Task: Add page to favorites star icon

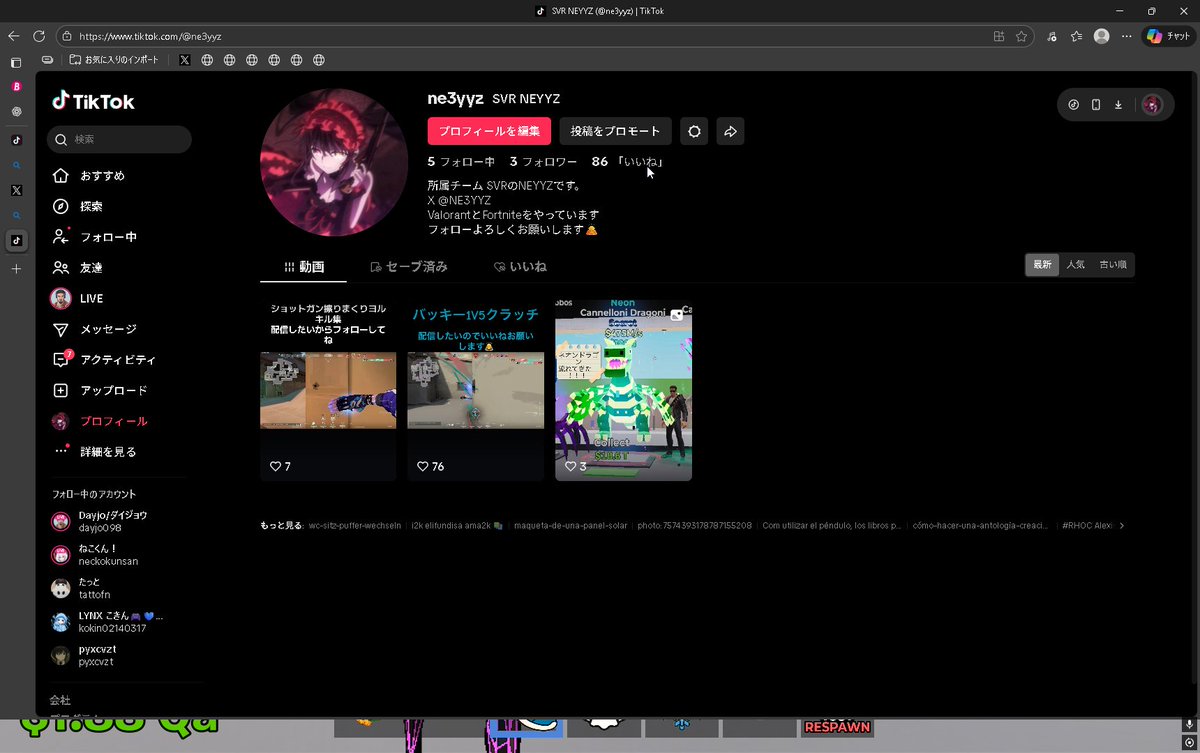Action: (x=1021, y=36)
